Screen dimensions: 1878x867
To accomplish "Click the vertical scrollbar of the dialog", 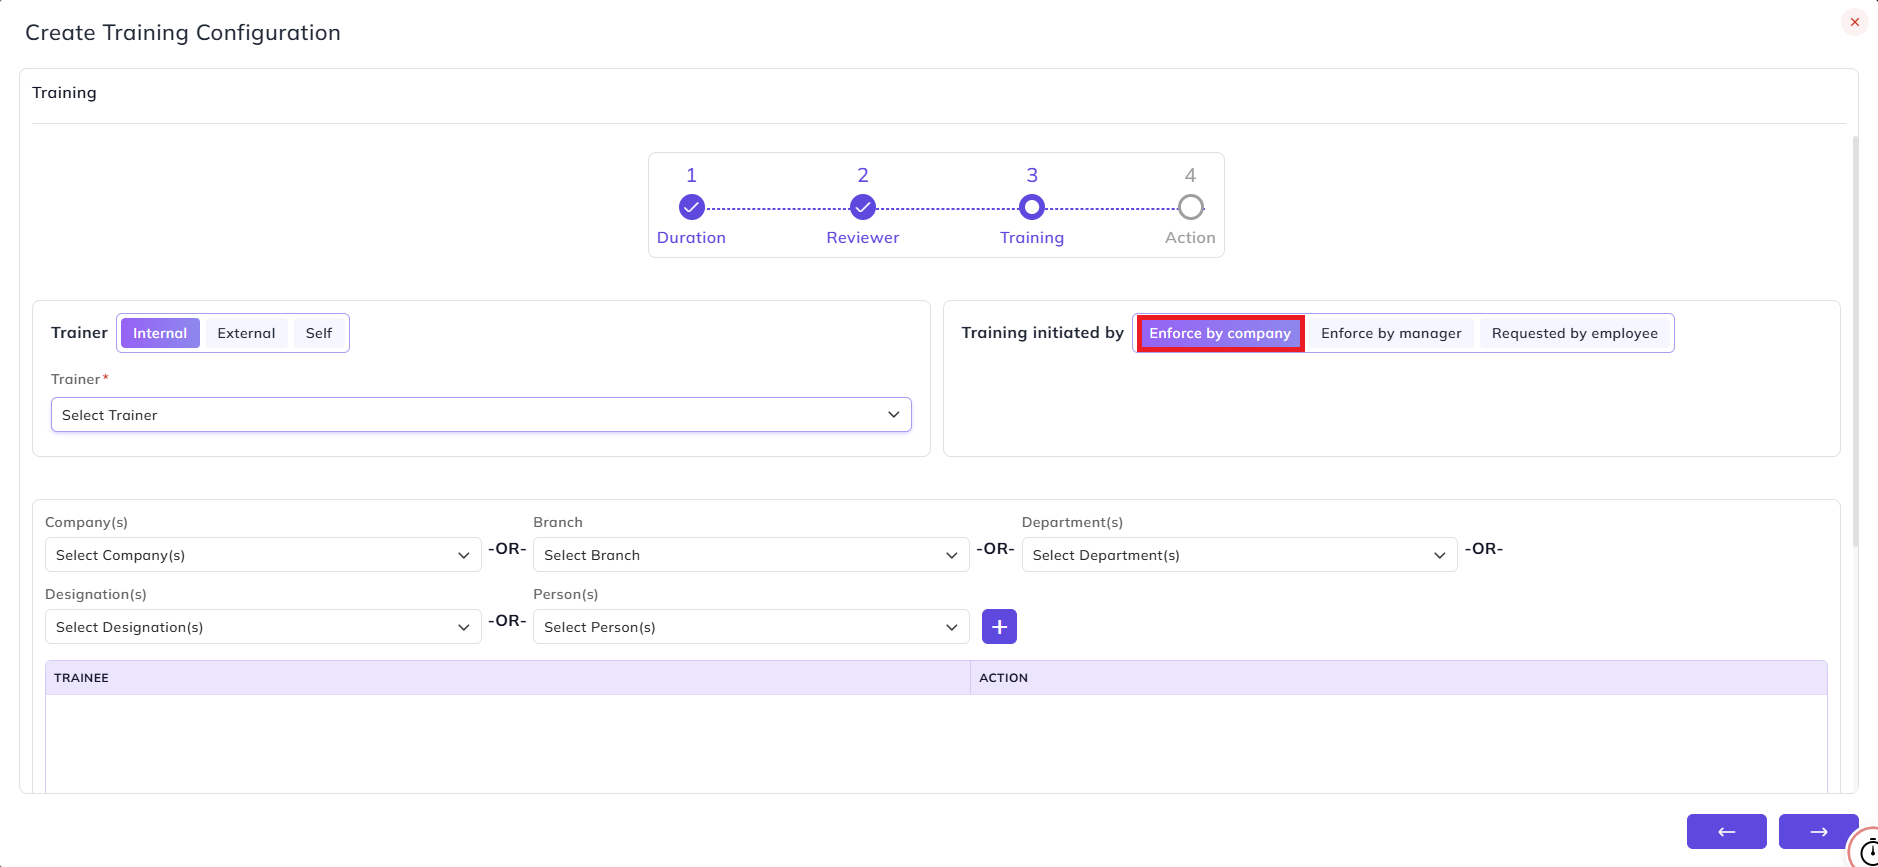I will 1855,340.
